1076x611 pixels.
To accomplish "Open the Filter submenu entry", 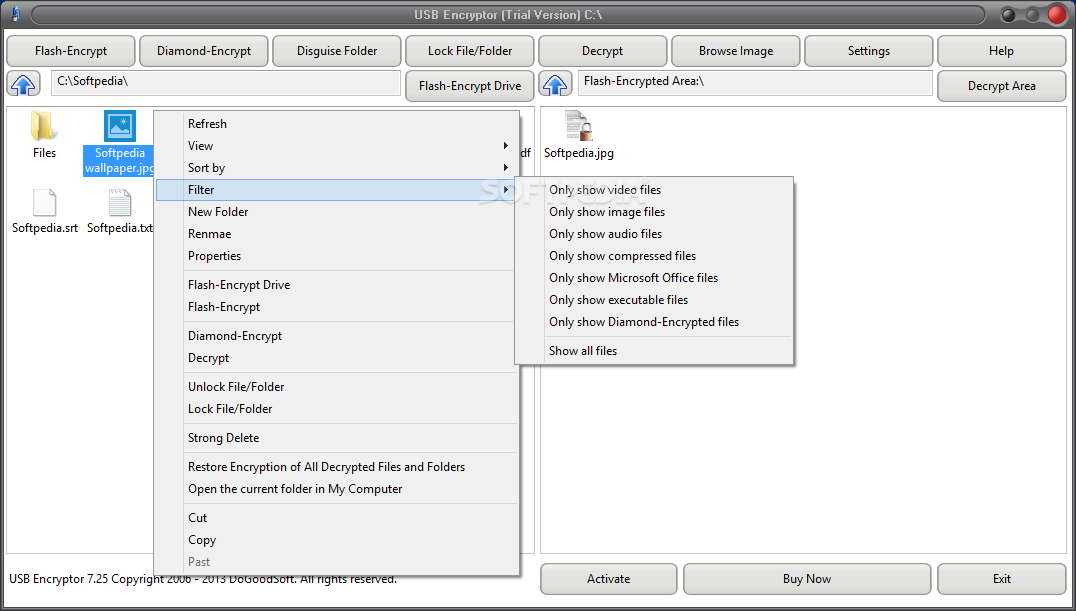I will tap(336, 189).
